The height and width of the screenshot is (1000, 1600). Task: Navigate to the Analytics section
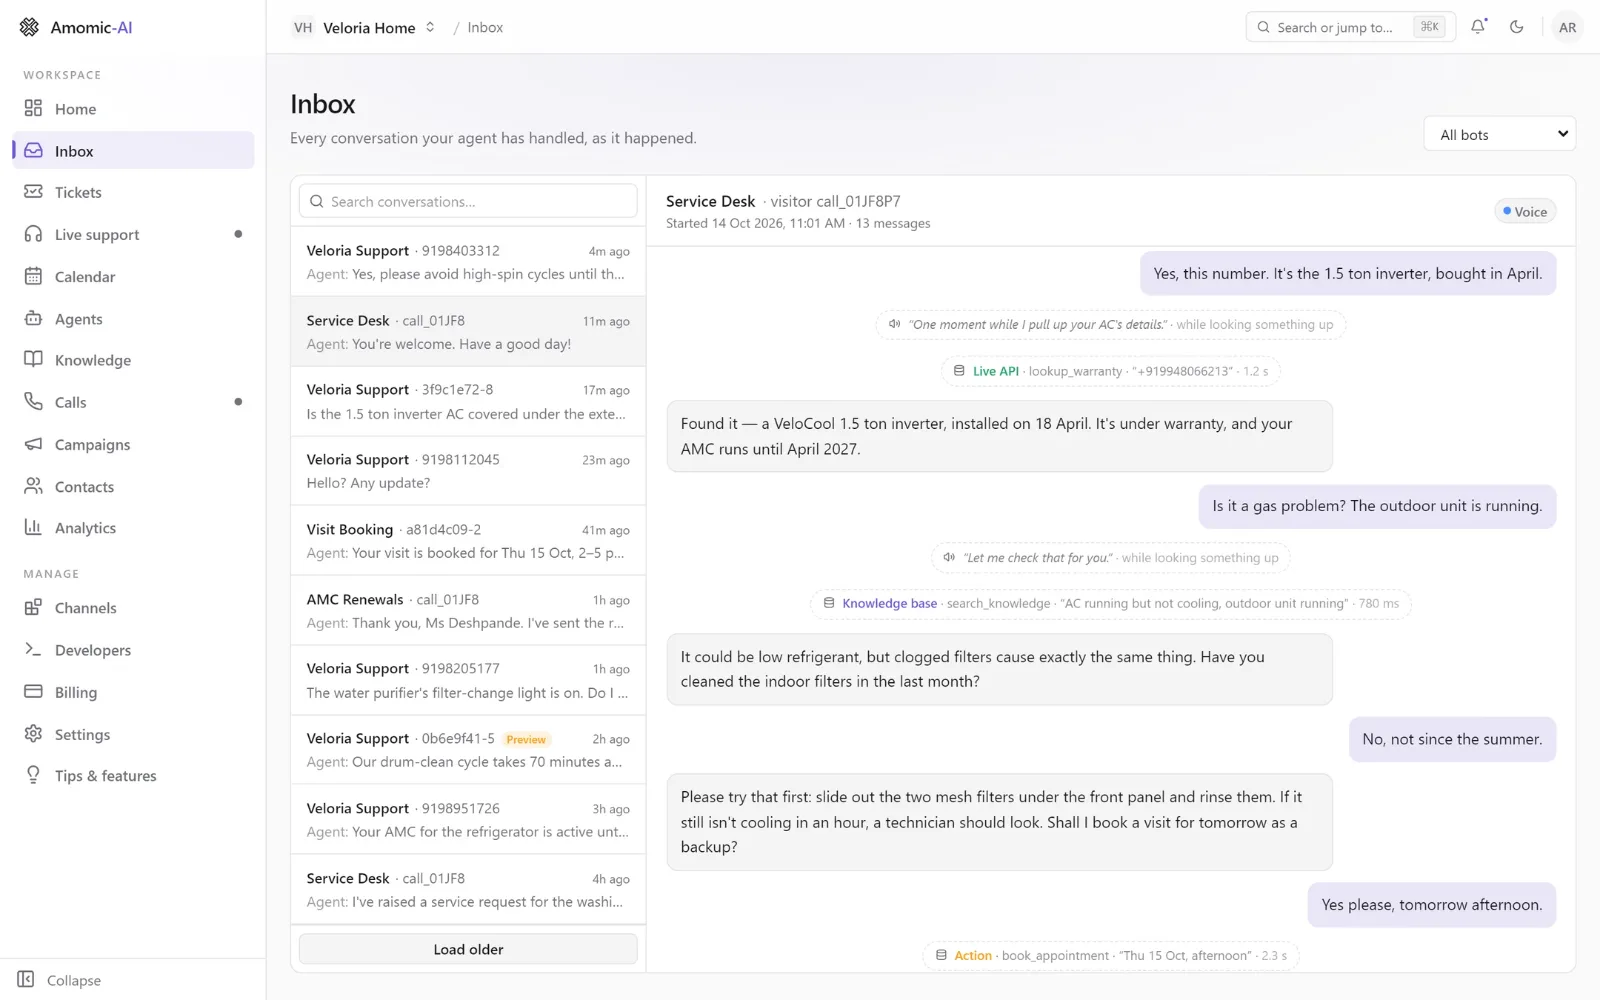tap(133, 528)
